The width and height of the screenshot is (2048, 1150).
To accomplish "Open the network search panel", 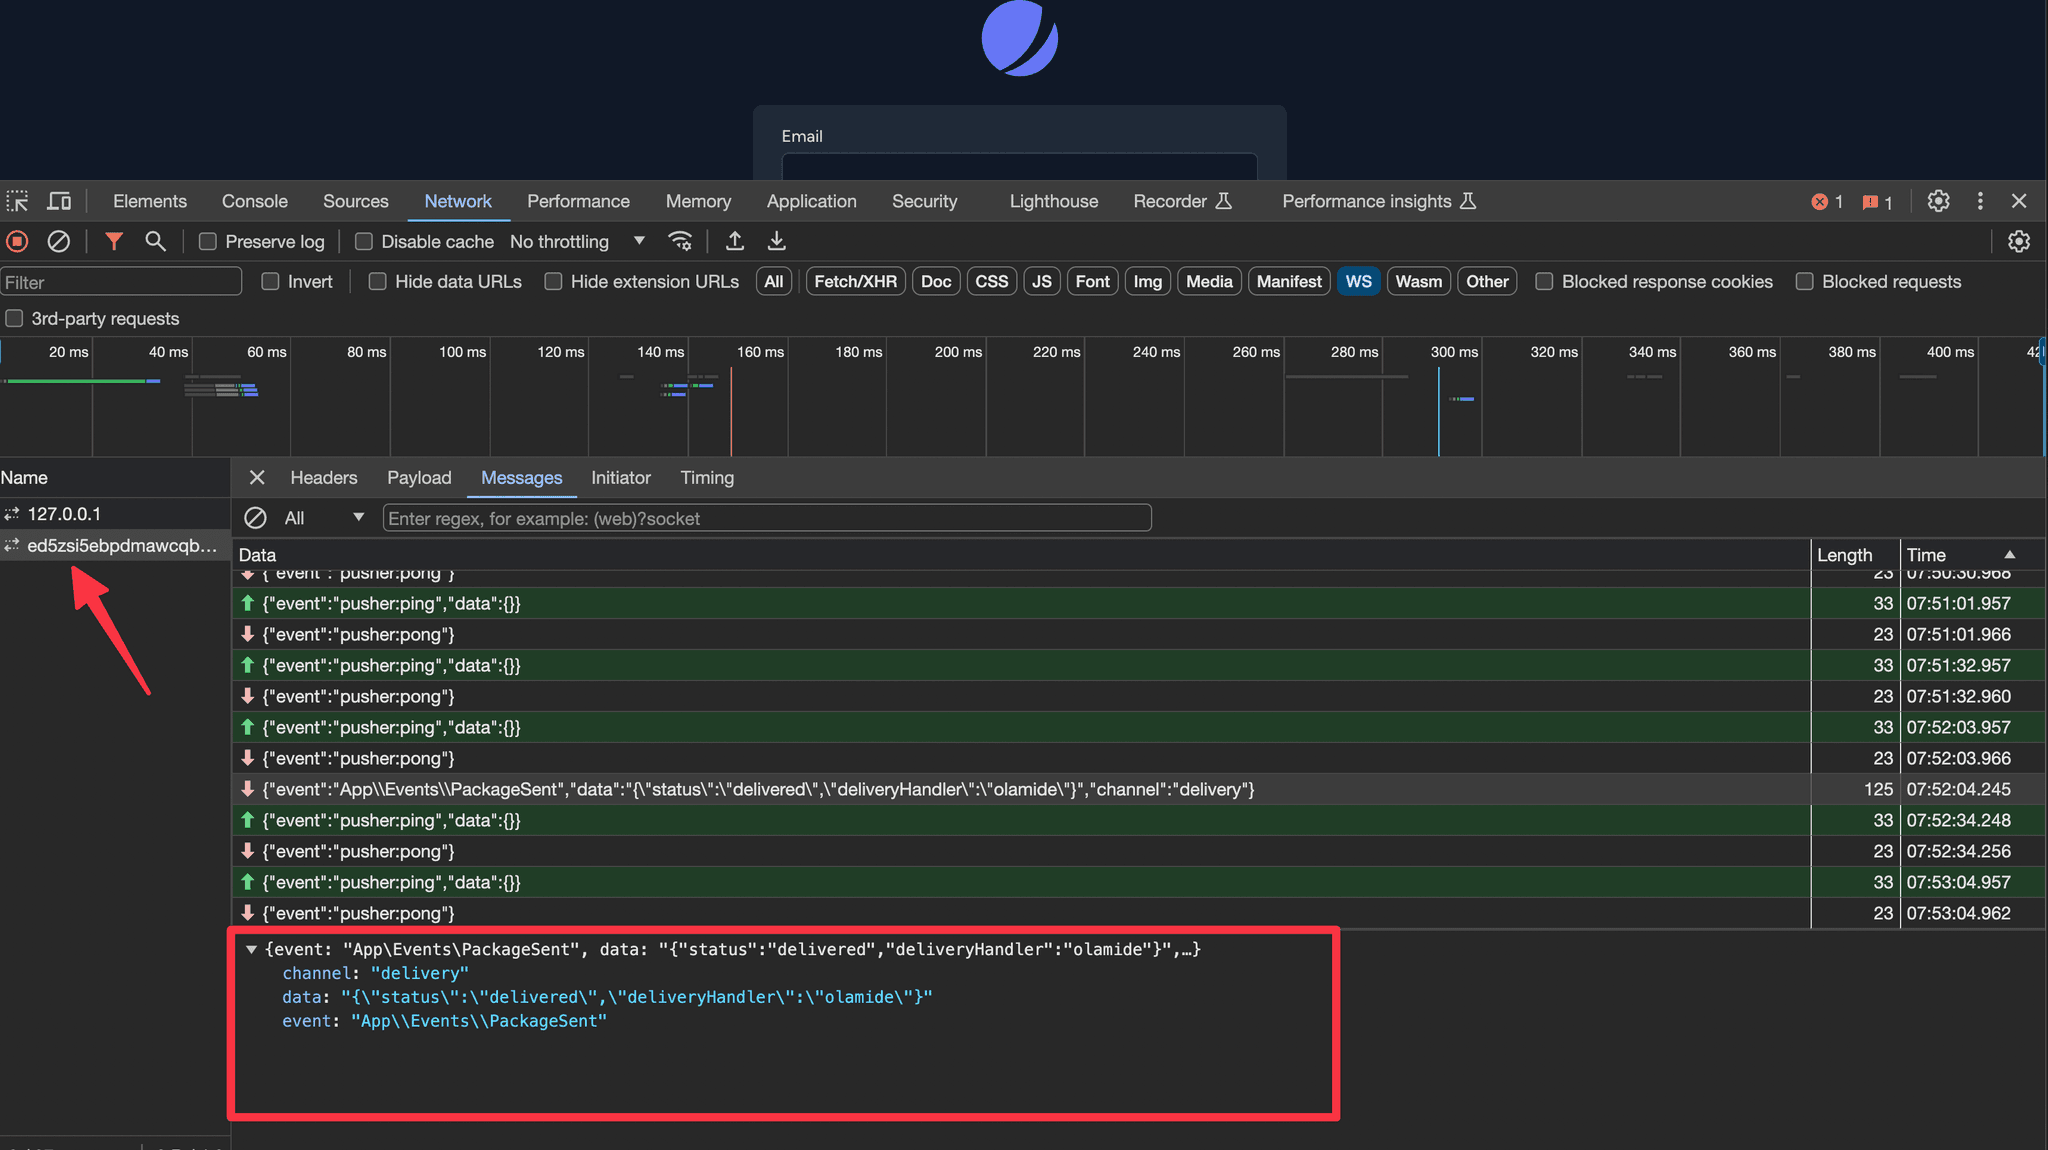I will tap(156, 241).
